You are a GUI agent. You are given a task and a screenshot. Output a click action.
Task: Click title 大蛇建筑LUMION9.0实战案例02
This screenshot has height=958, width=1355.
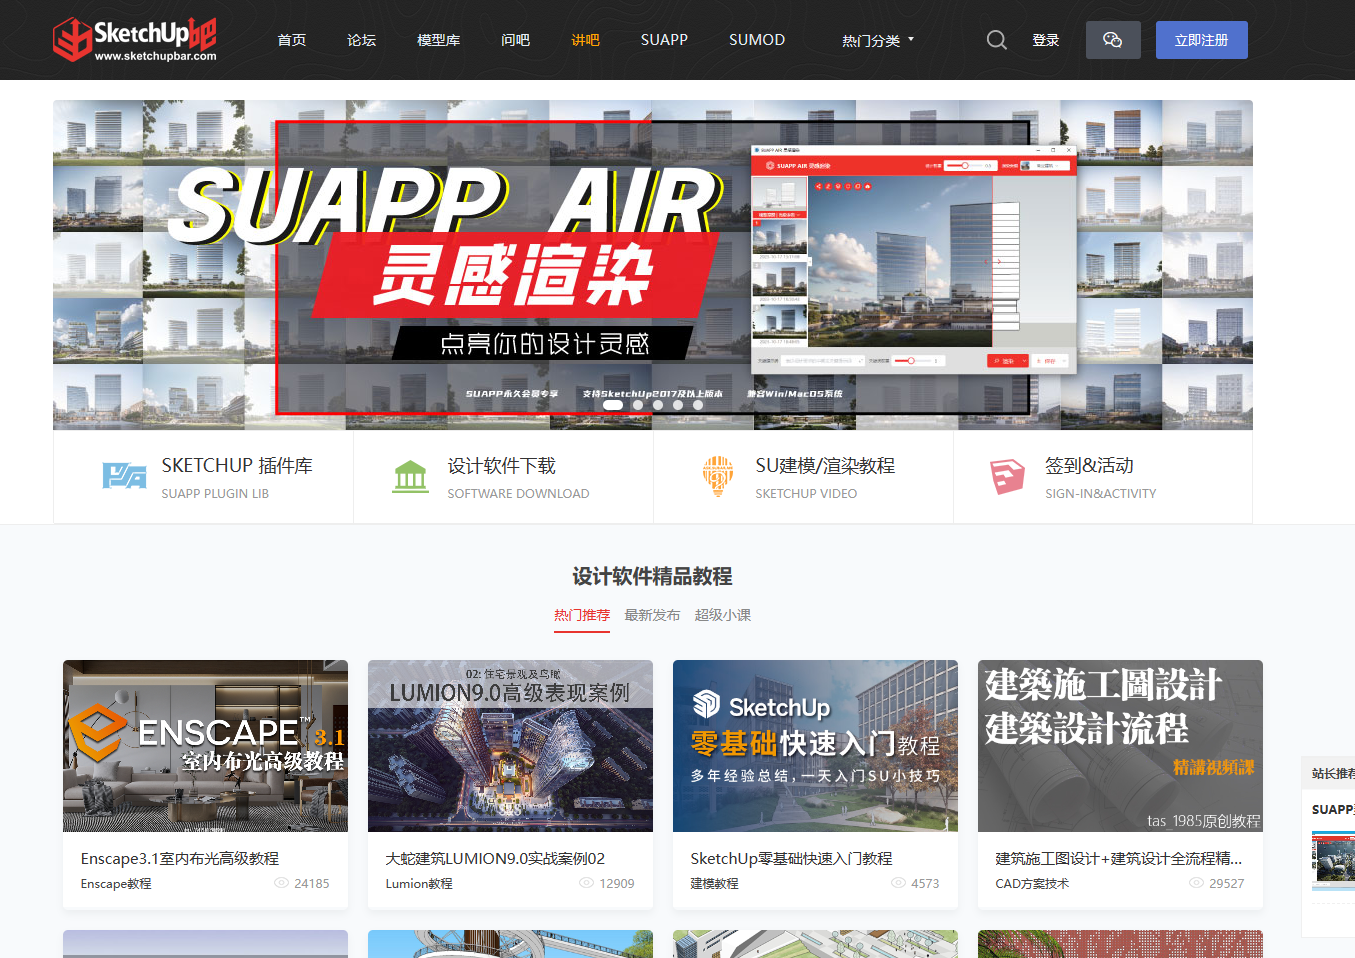(495, 858)
